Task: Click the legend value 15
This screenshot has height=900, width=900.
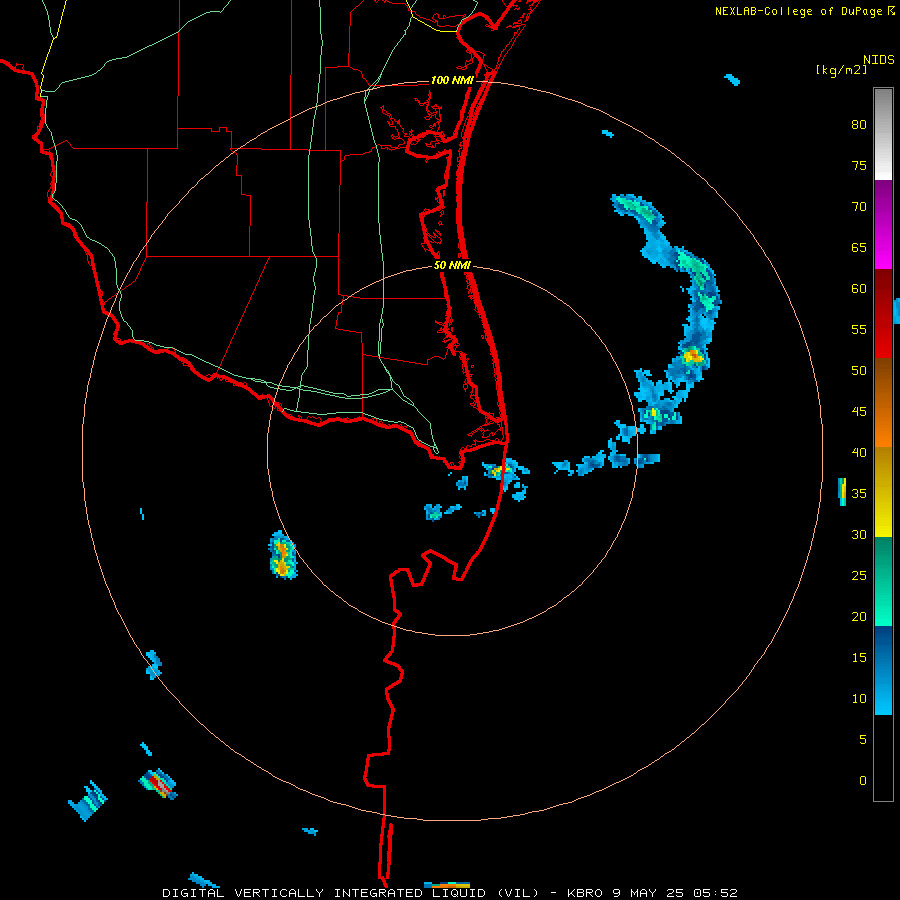Action: [859, 657]
